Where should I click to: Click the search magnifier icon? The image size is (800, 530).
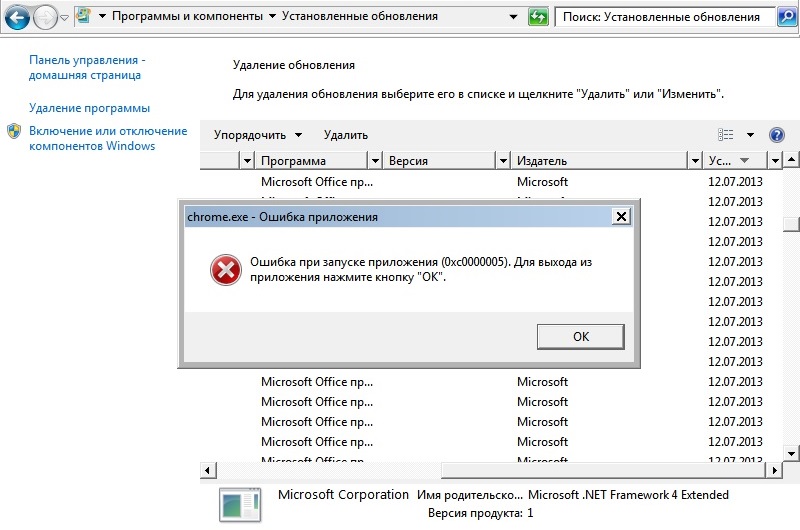(786, 17)
